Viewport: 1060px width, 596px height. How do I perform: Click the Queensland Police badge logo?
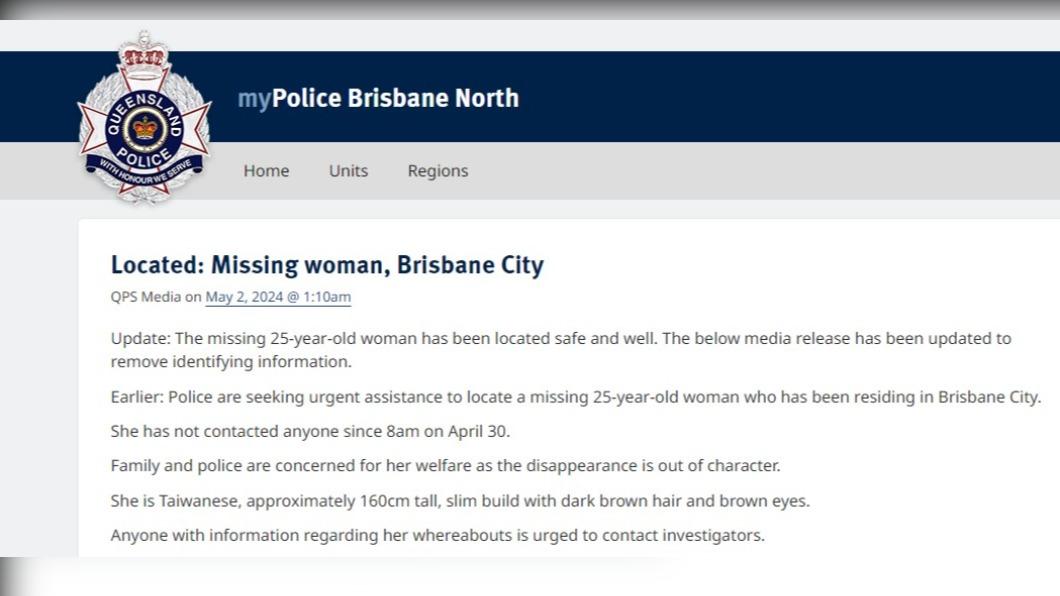coord(145,117)
